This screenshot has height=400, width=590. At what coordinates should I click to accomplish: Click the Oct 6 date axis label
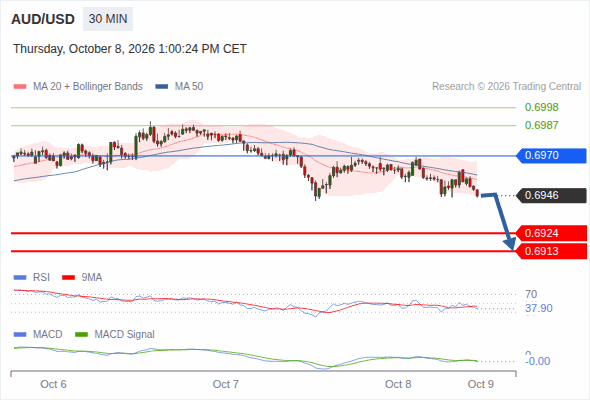click(53, 384)
